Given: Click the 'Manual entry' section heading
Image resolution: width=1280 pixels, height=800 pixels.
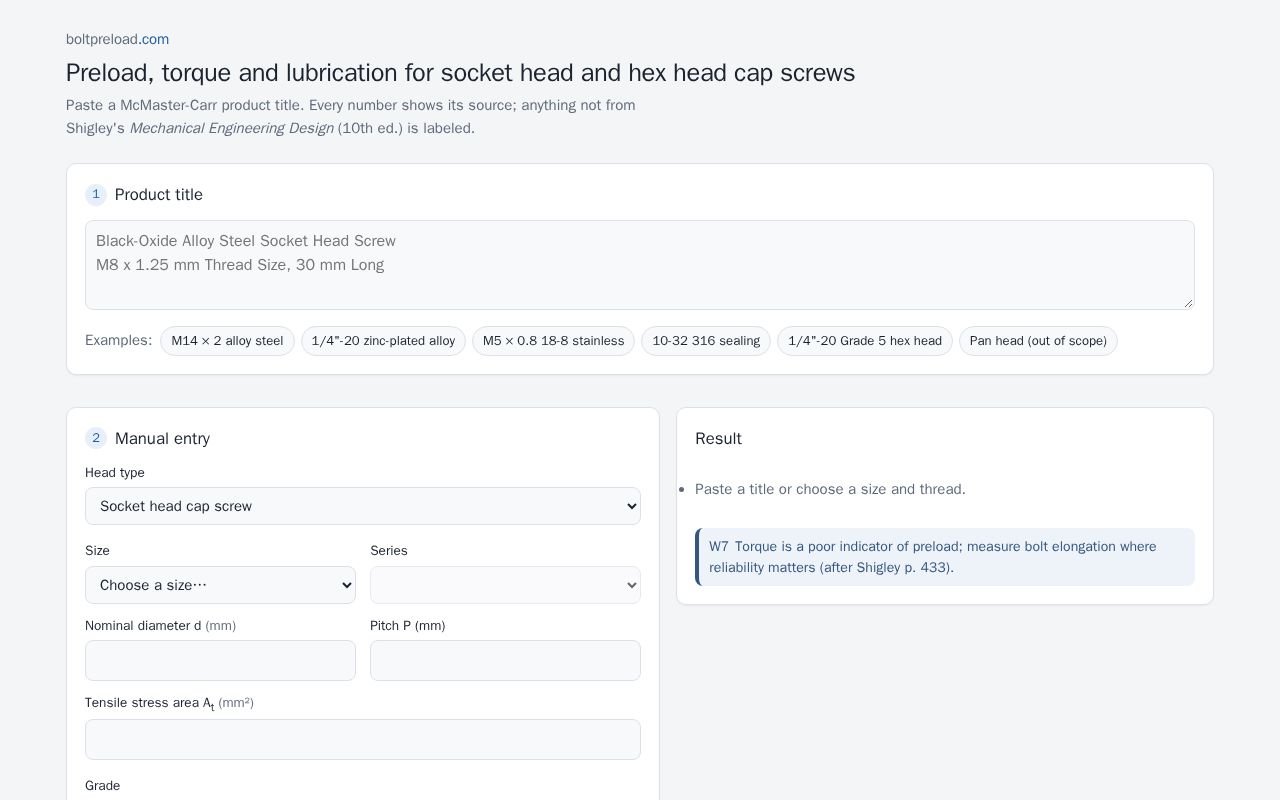Looking at the screenshot, I should click(162, 438).
